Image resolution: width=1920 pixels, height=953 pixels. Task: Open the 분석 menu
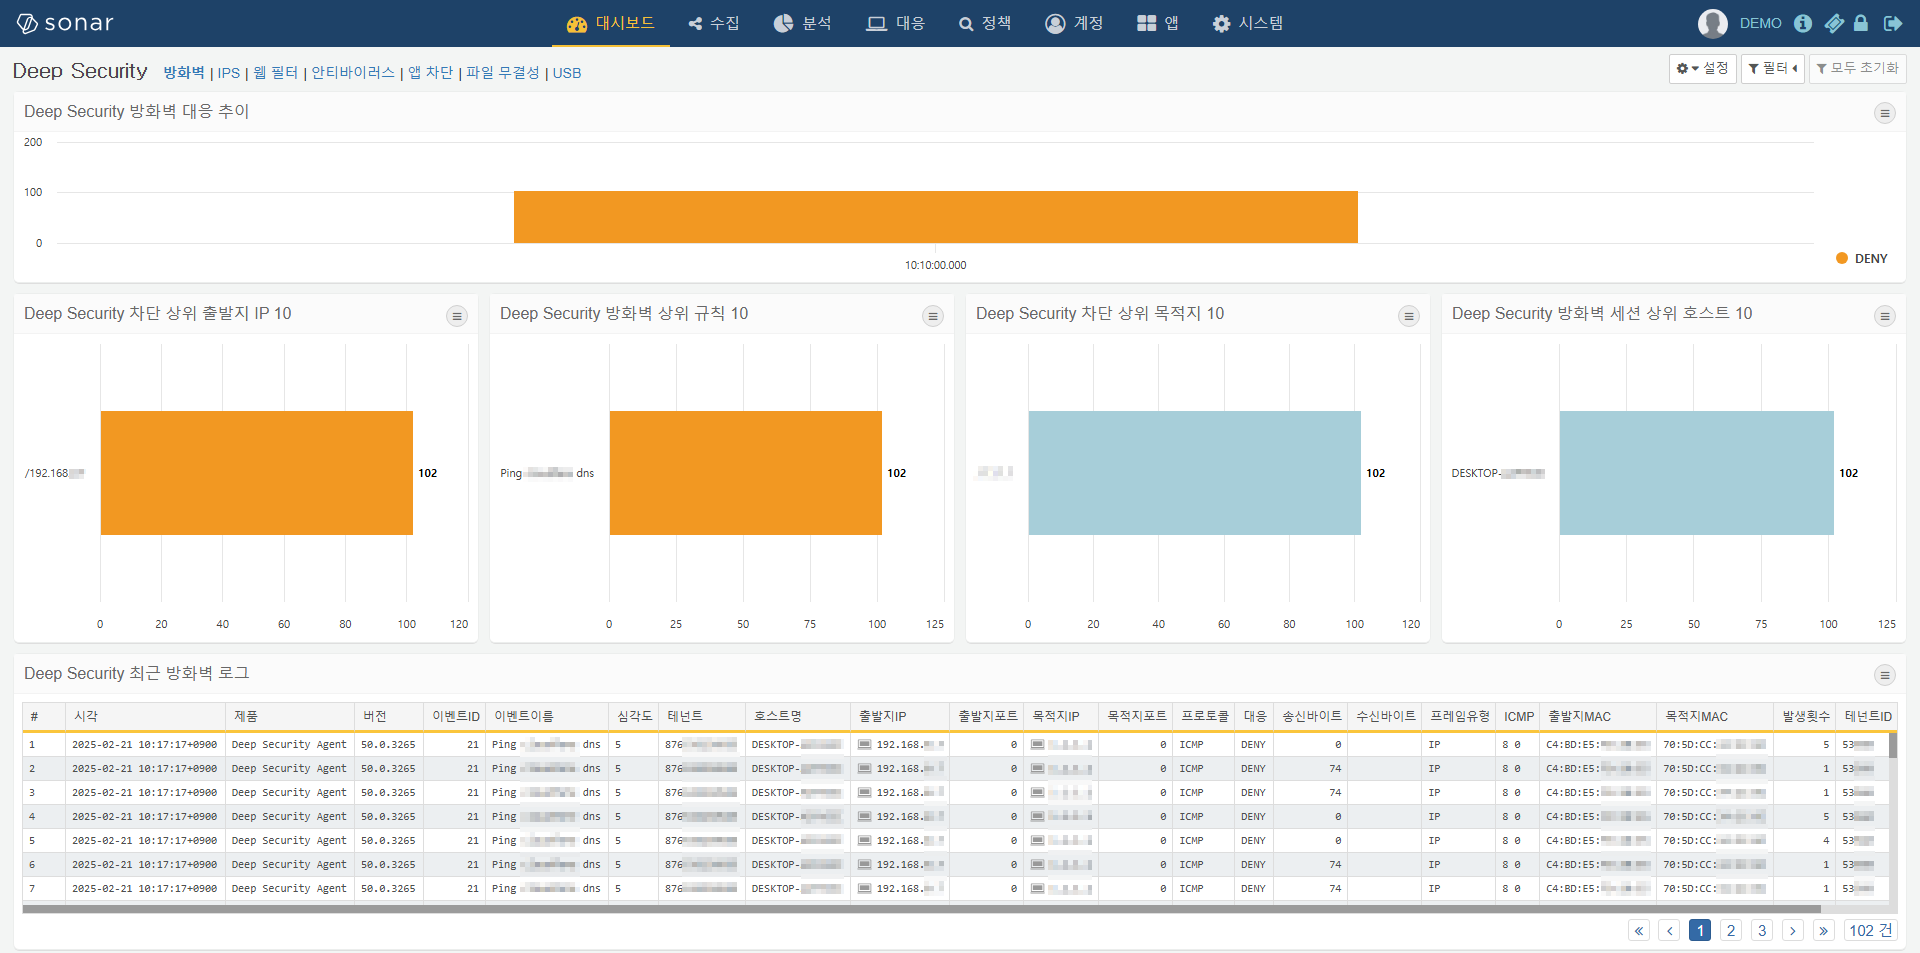(x=802, y=23)
